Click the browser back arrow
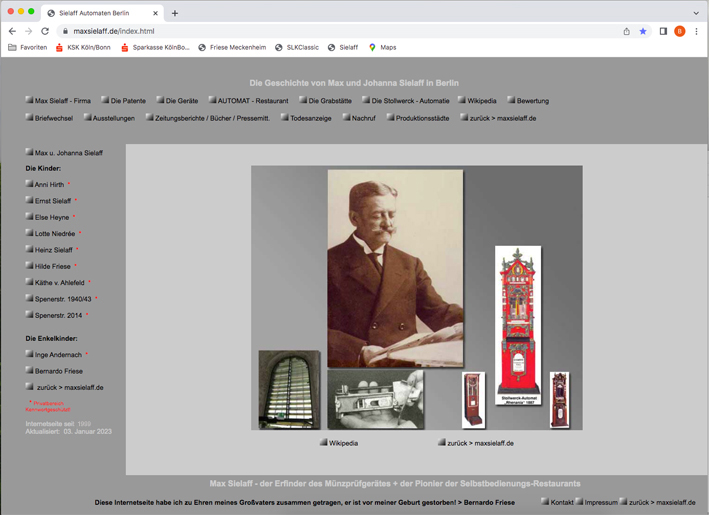Screen dimensions: 709x515 point(12,31)
